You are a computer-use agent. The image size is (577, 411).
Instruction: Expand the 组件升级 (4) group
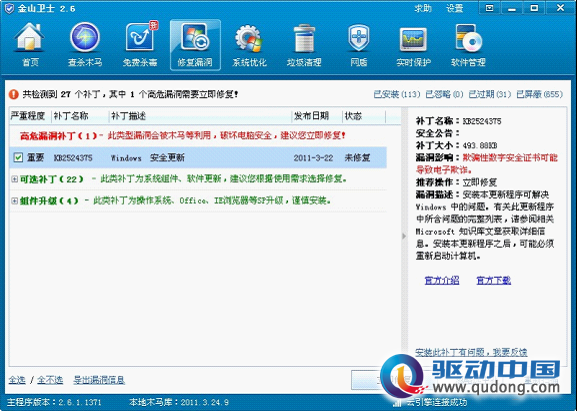click(14, 201)
